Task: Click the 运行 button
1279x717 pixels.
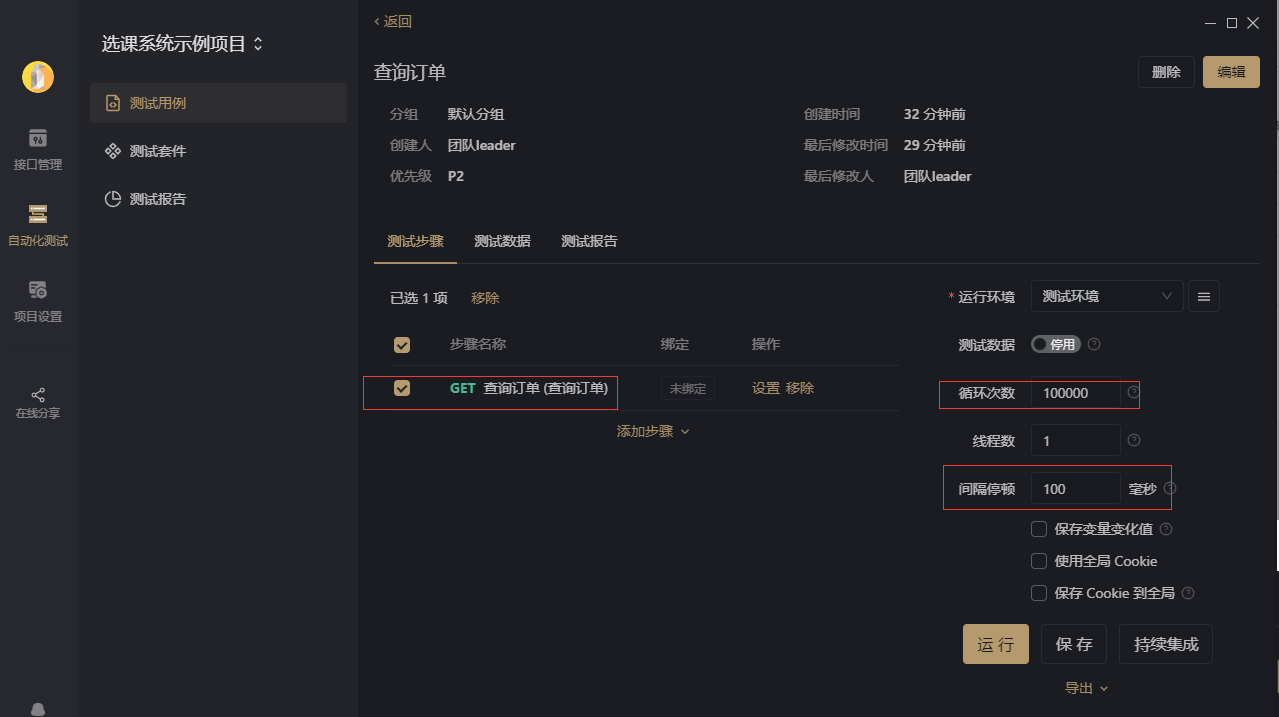Action: click(995, 644)
